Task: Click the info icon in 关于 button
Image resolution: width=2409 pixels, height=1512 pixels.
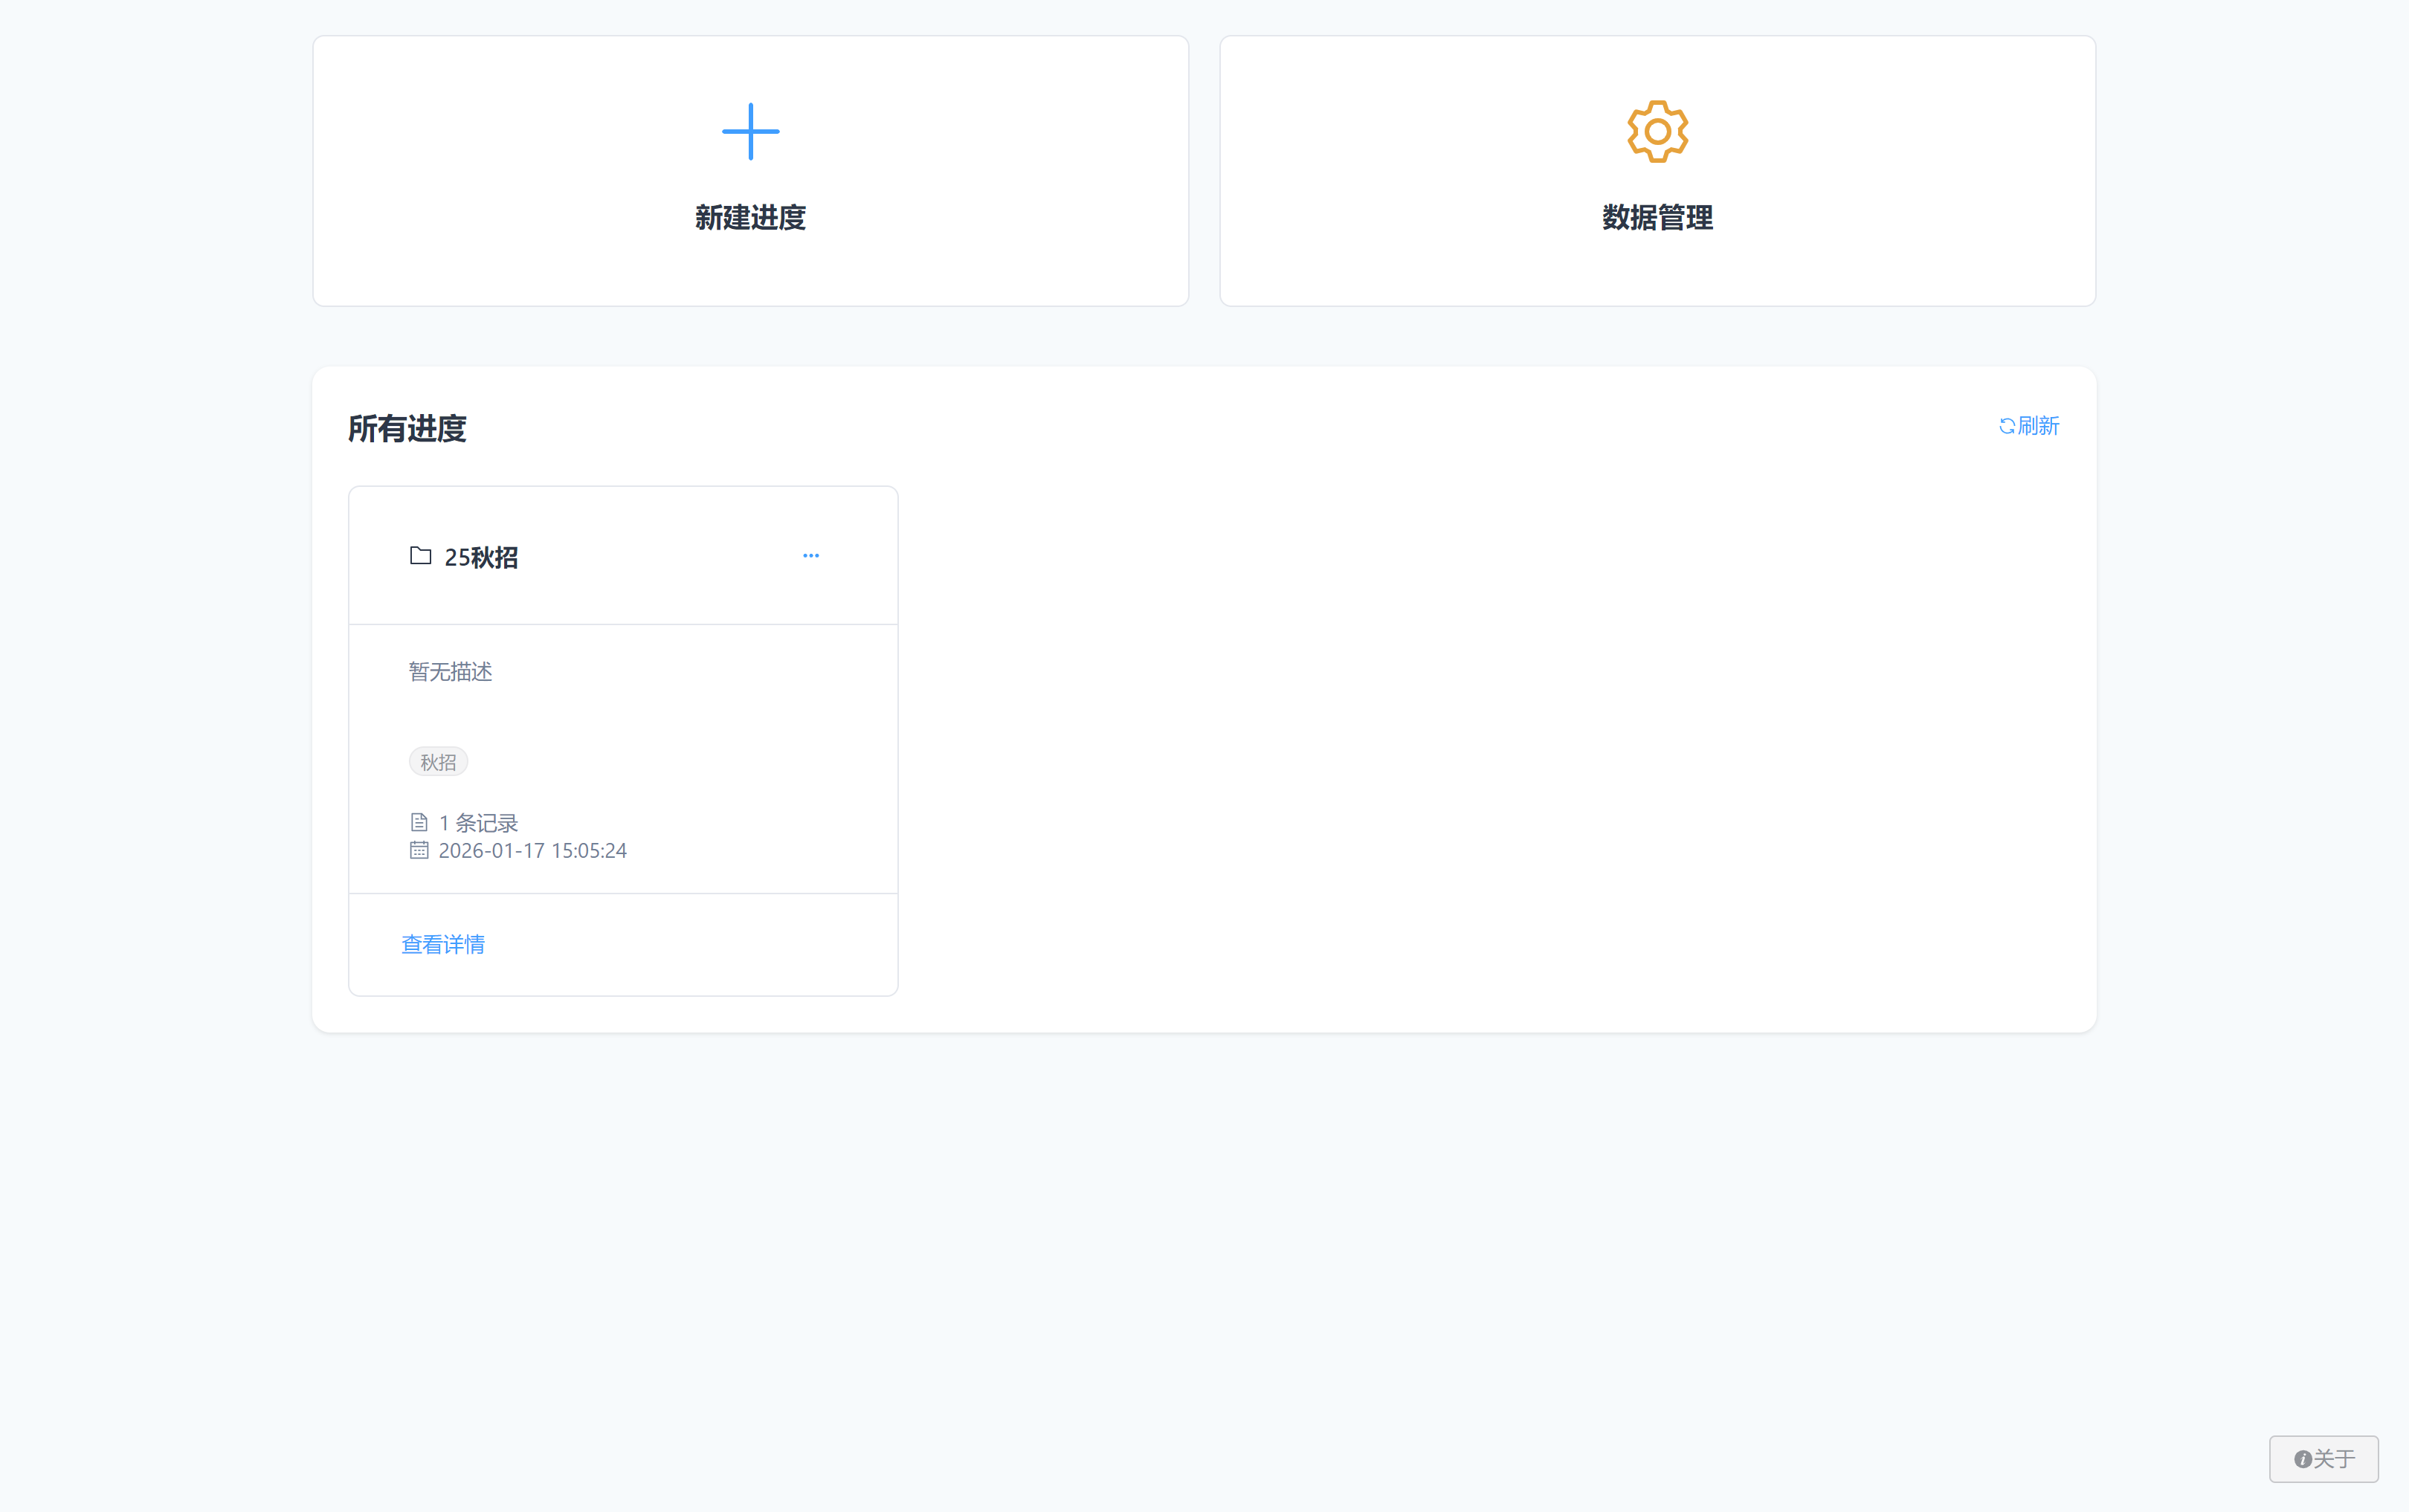Action: coord(2302,1459)
